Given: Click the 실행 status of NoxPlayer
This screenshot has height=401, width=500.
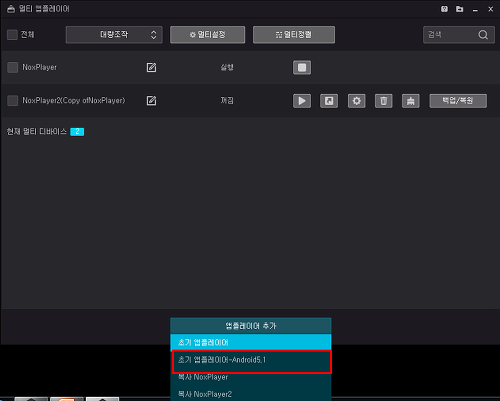Looking at the screenshot, I should click(x=227, y=67).
